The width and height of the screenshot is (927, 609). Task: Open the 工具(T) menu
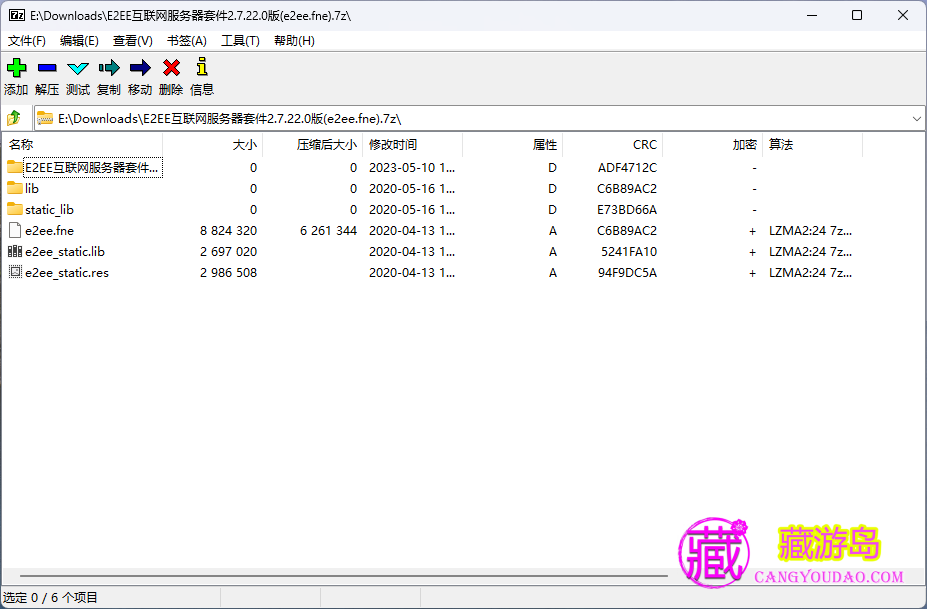240,41
